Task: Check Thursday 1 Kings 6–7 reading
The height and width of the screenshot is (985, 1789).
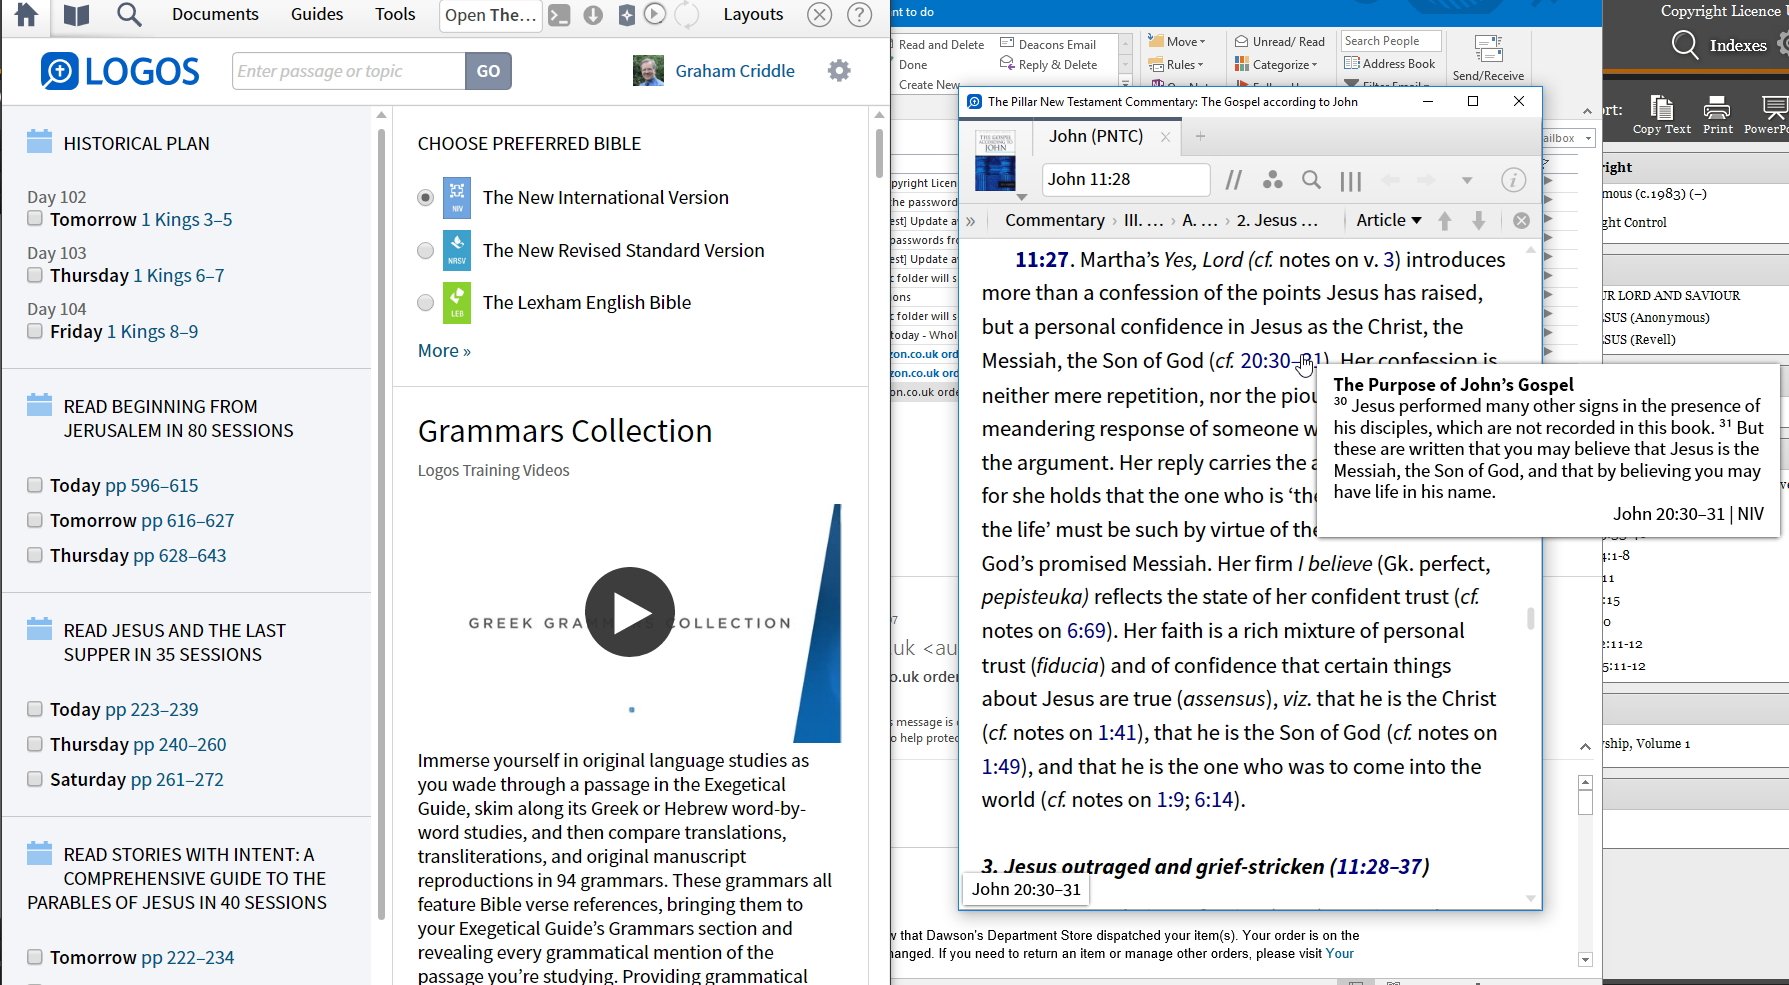Action: [x=35, y=275]
